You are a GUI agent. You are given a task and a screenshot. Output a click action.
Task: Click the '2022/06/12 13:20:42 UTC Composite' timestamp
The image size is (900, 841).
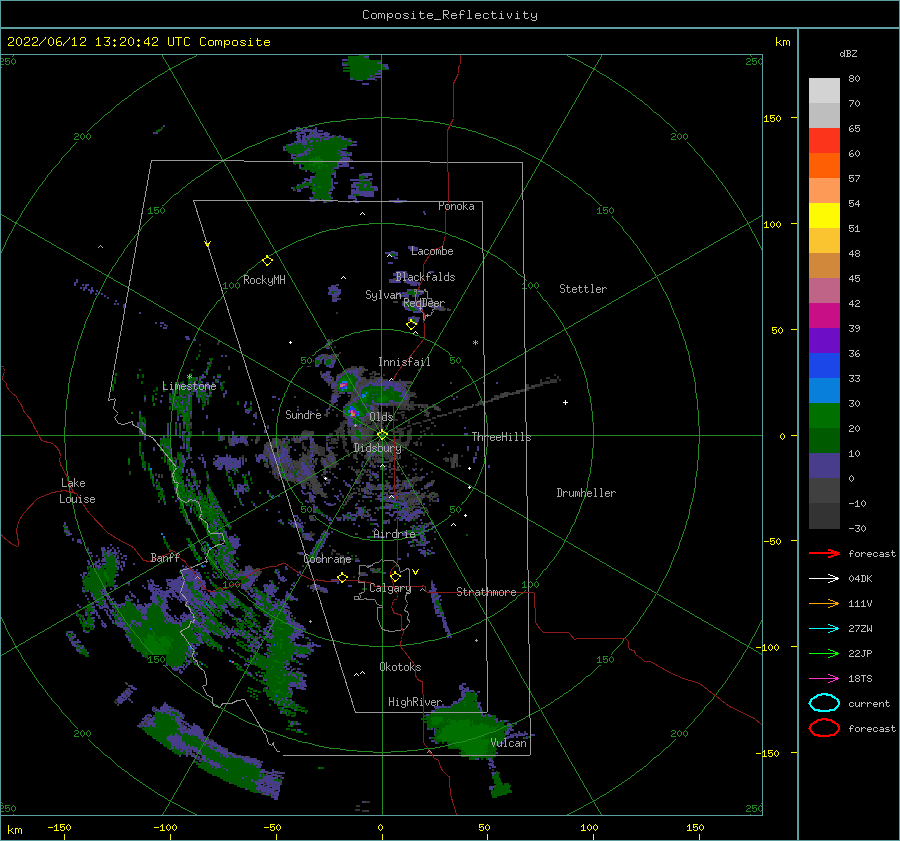coord(138,42)
